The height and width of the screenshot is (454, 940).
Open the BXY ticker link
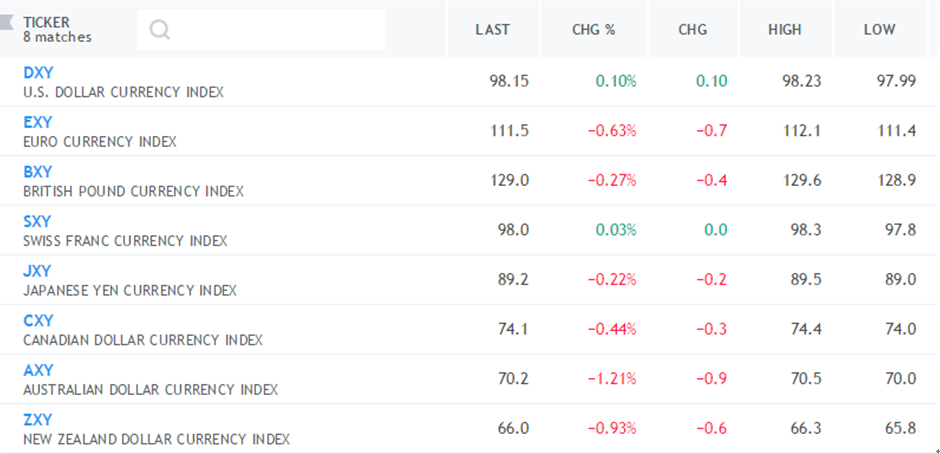[x=38, y=172]
